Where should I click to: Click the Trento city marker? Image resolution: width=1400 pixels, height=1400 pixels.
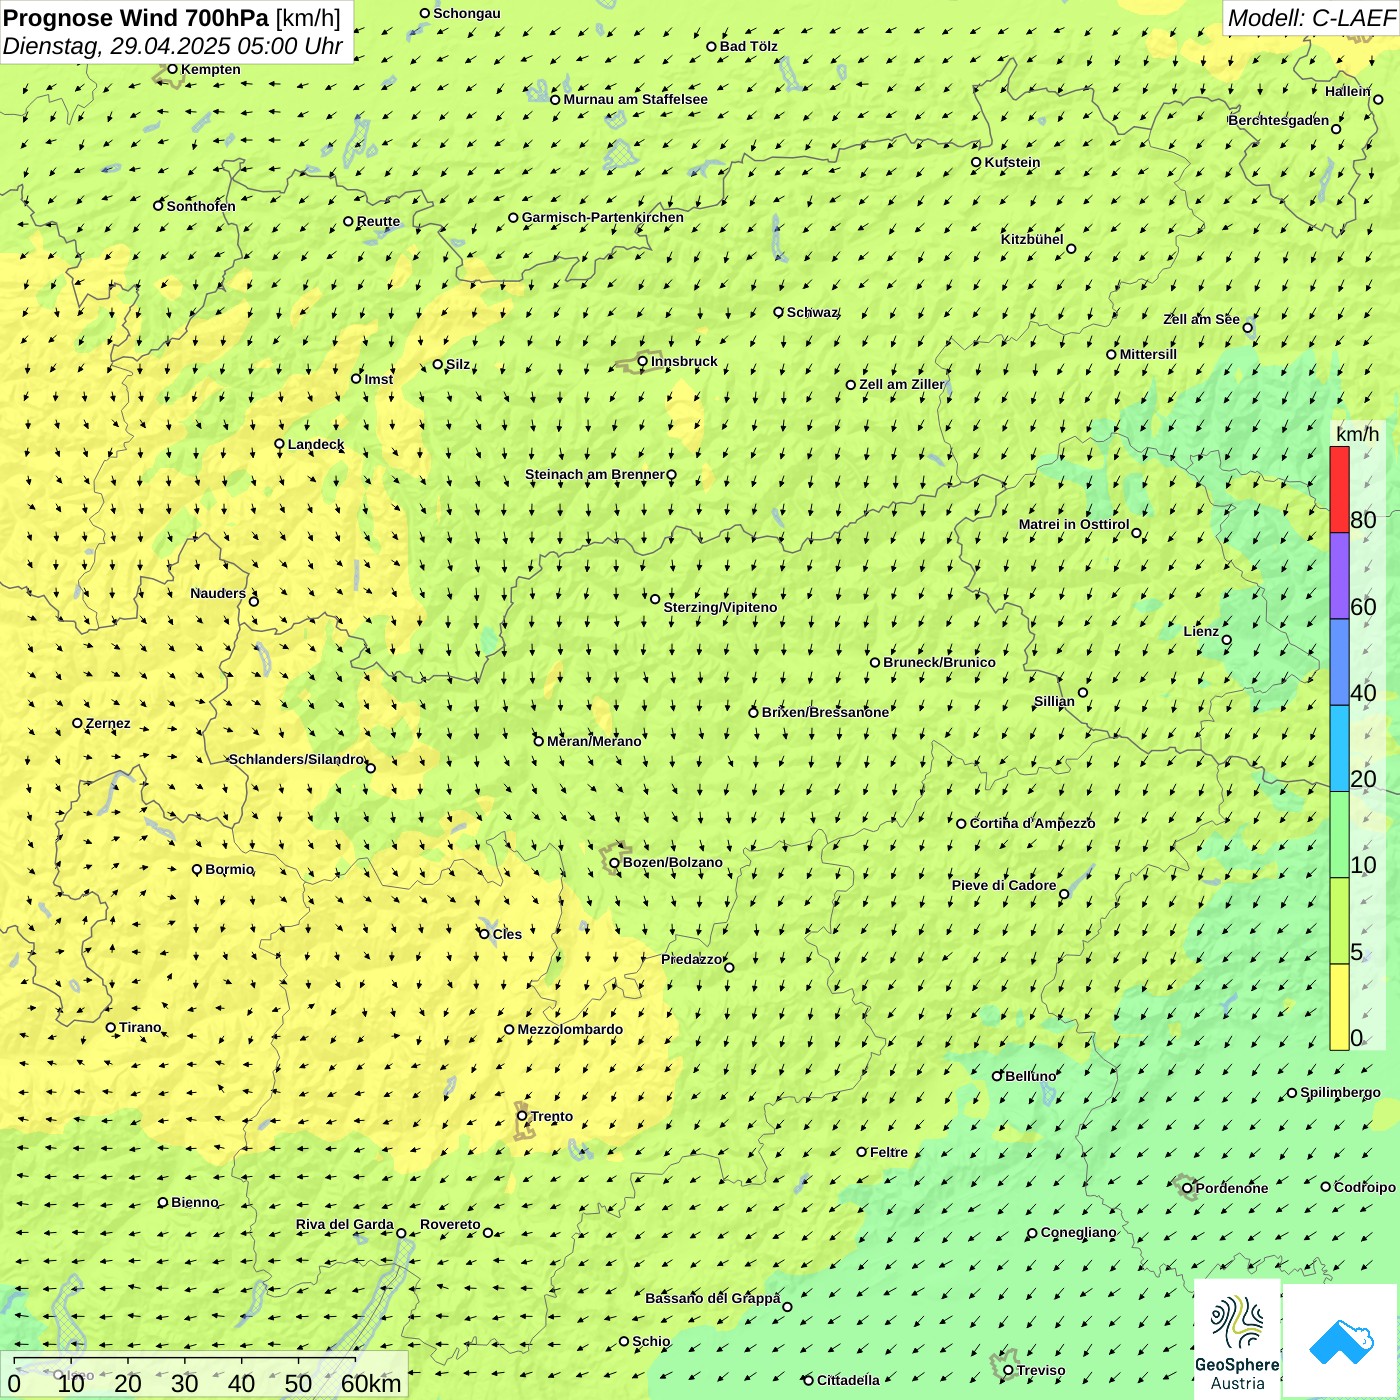522,1116
